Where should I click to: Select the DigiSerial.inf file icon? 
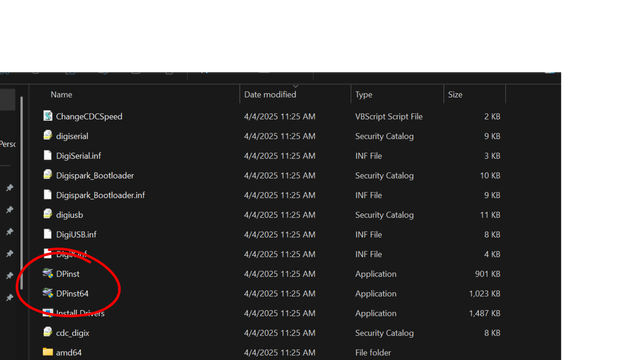[x=48, y=155]
